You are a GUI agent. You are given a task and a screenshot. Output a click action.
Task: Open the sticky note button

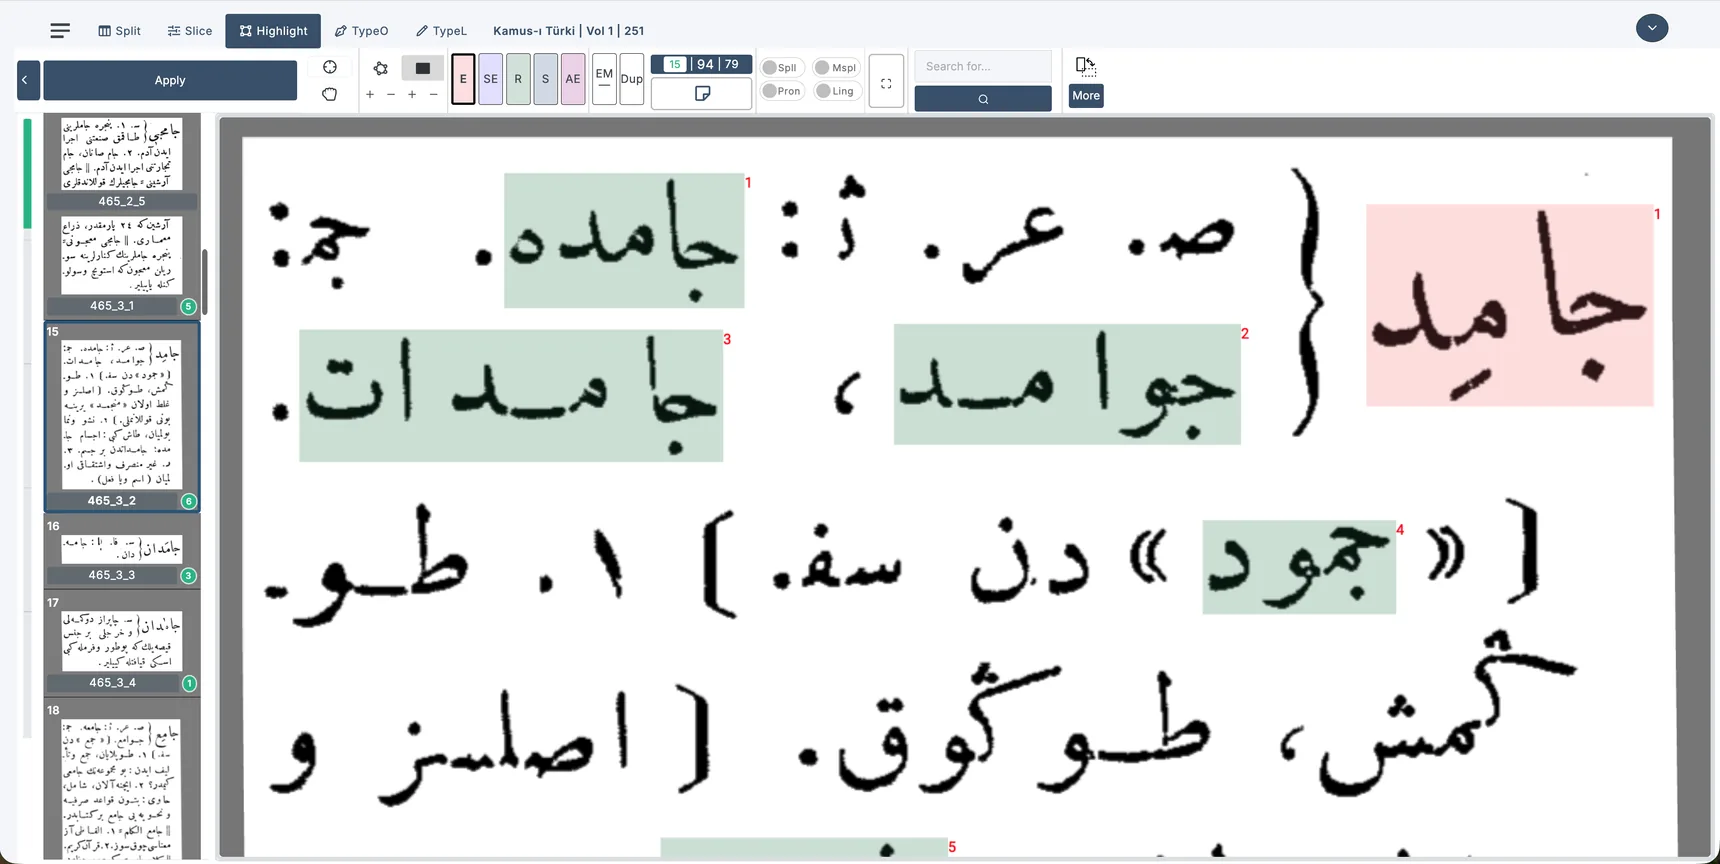[x=701, y=93]
